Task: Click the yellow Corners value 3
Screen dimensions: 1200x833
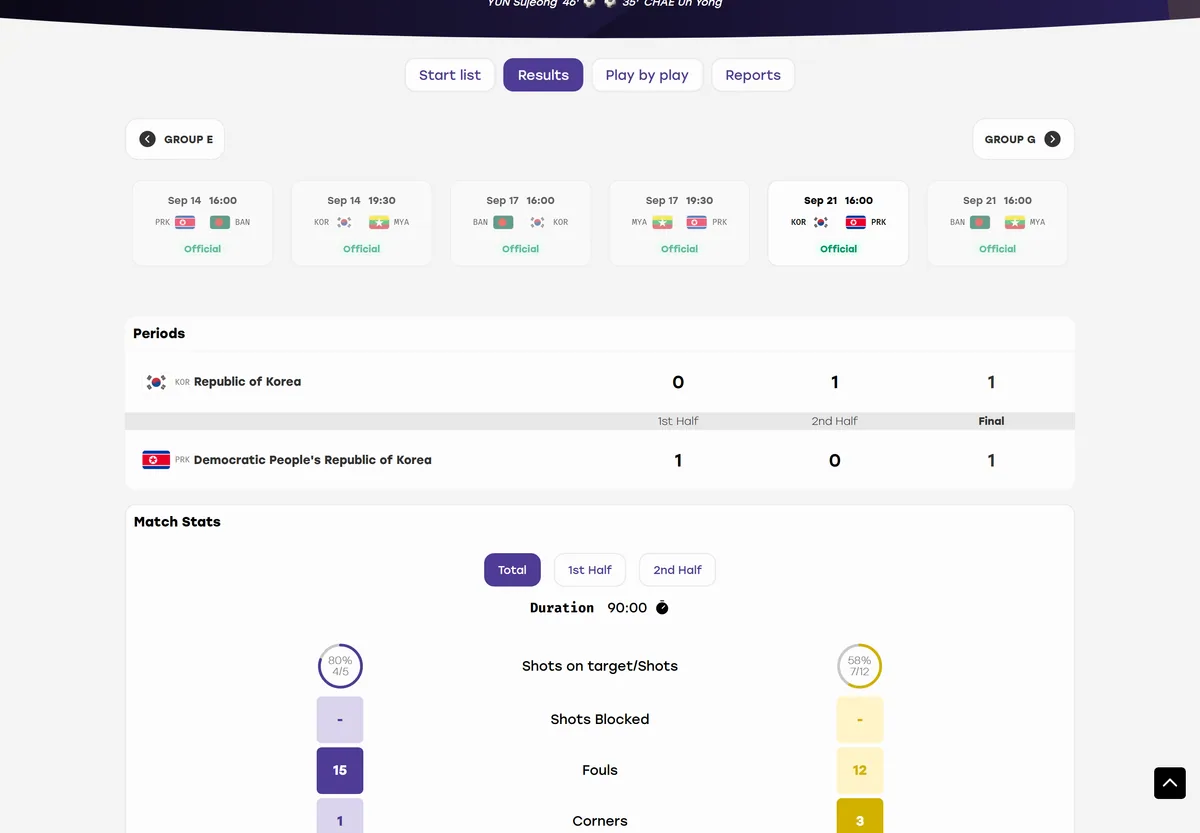Action: (x=860, y=816)
